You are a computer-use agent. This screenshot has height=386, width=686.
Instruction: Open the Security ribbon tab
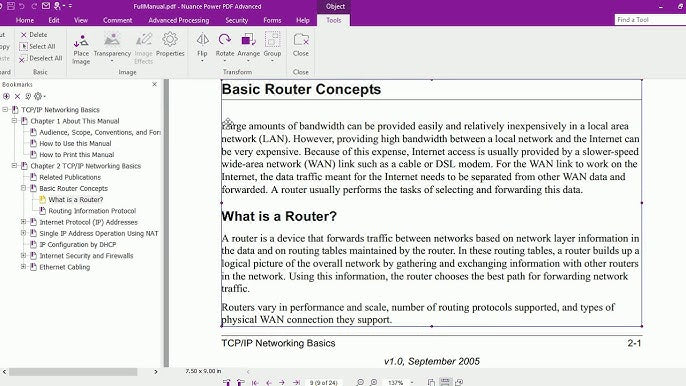tap(237, 20)
